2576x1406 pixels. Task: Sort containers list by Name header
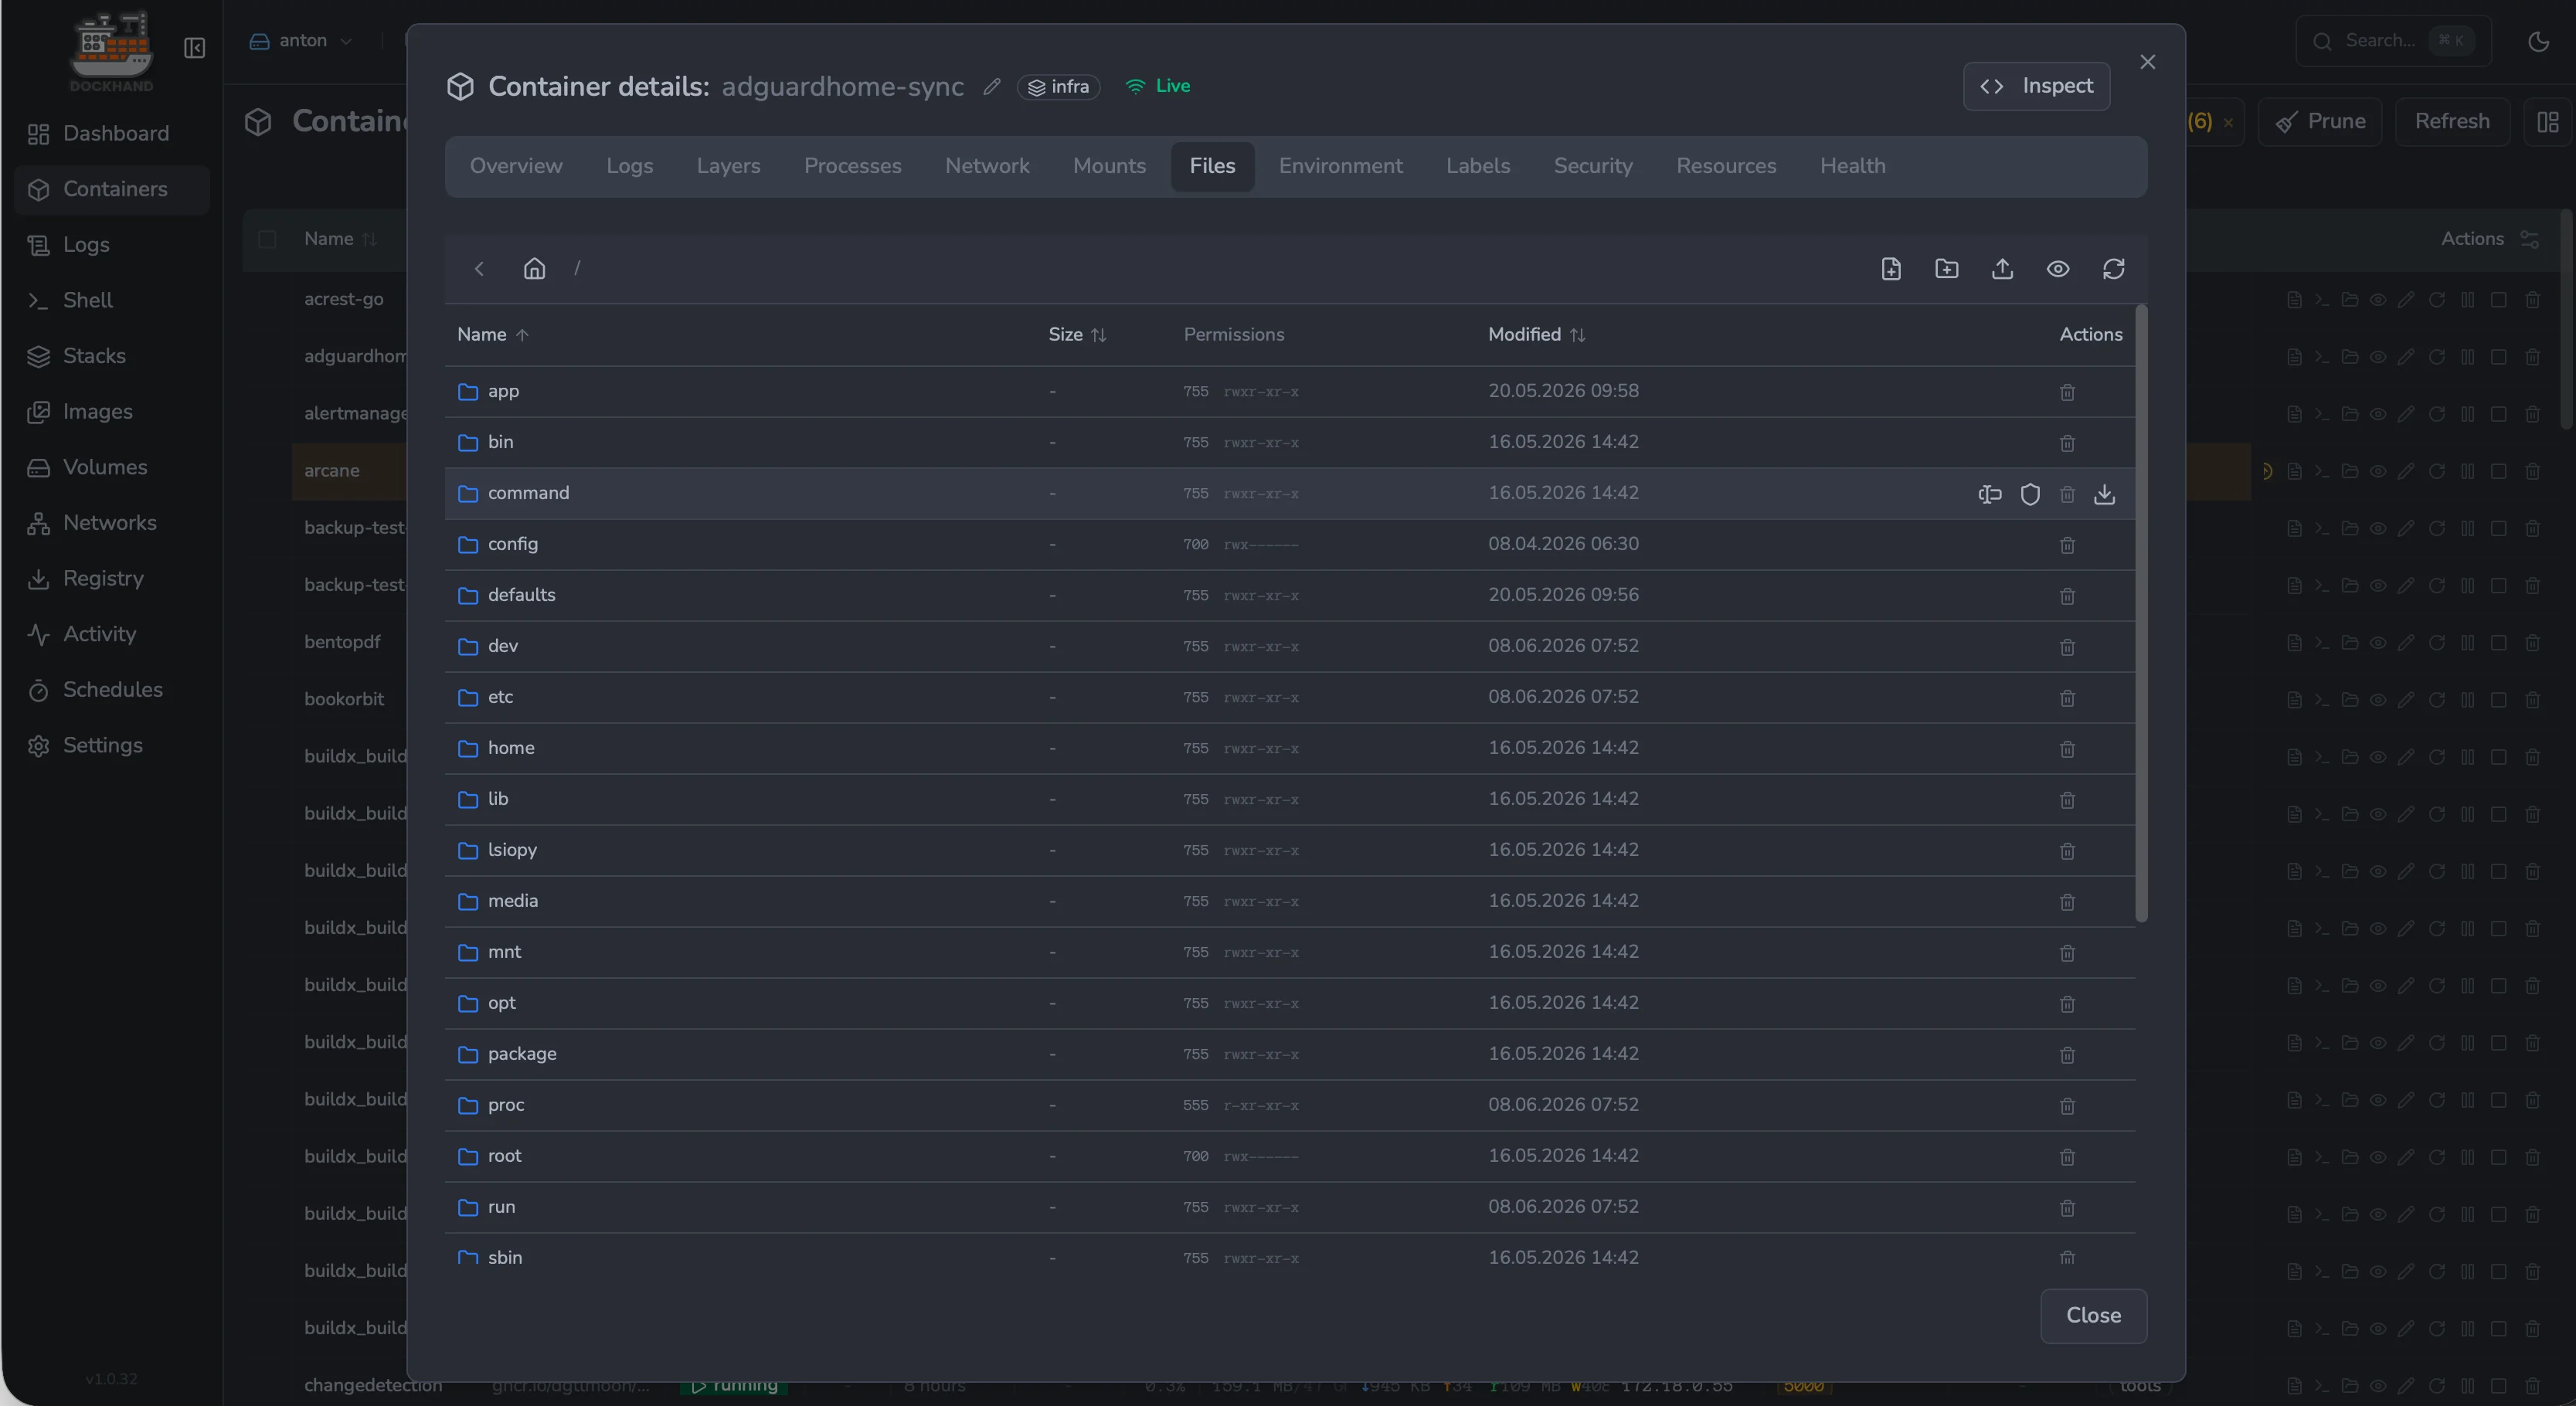pos(340,239)
